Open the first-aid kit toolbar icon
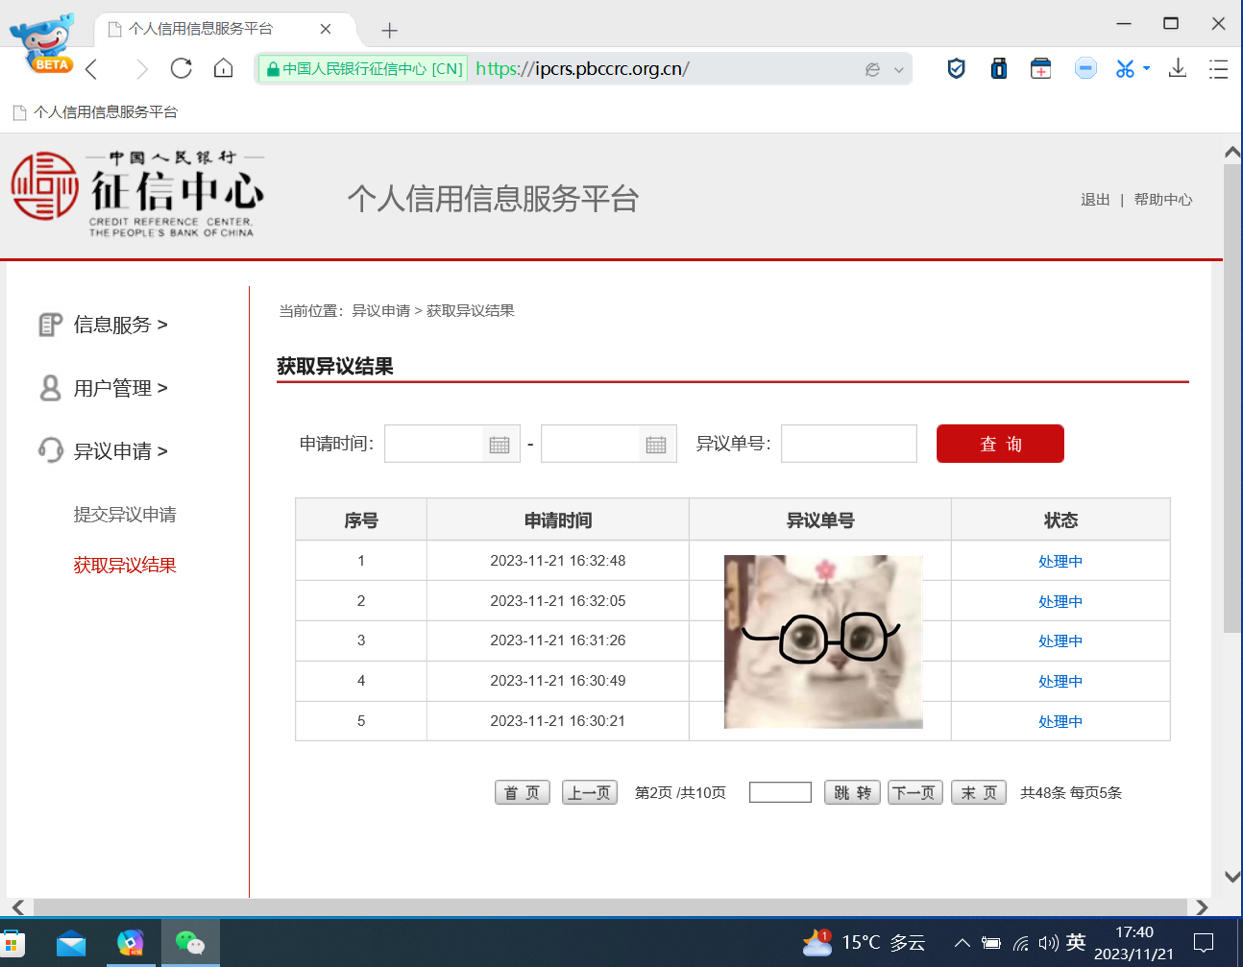1243x967 pixels. [x=1041, y=68]
